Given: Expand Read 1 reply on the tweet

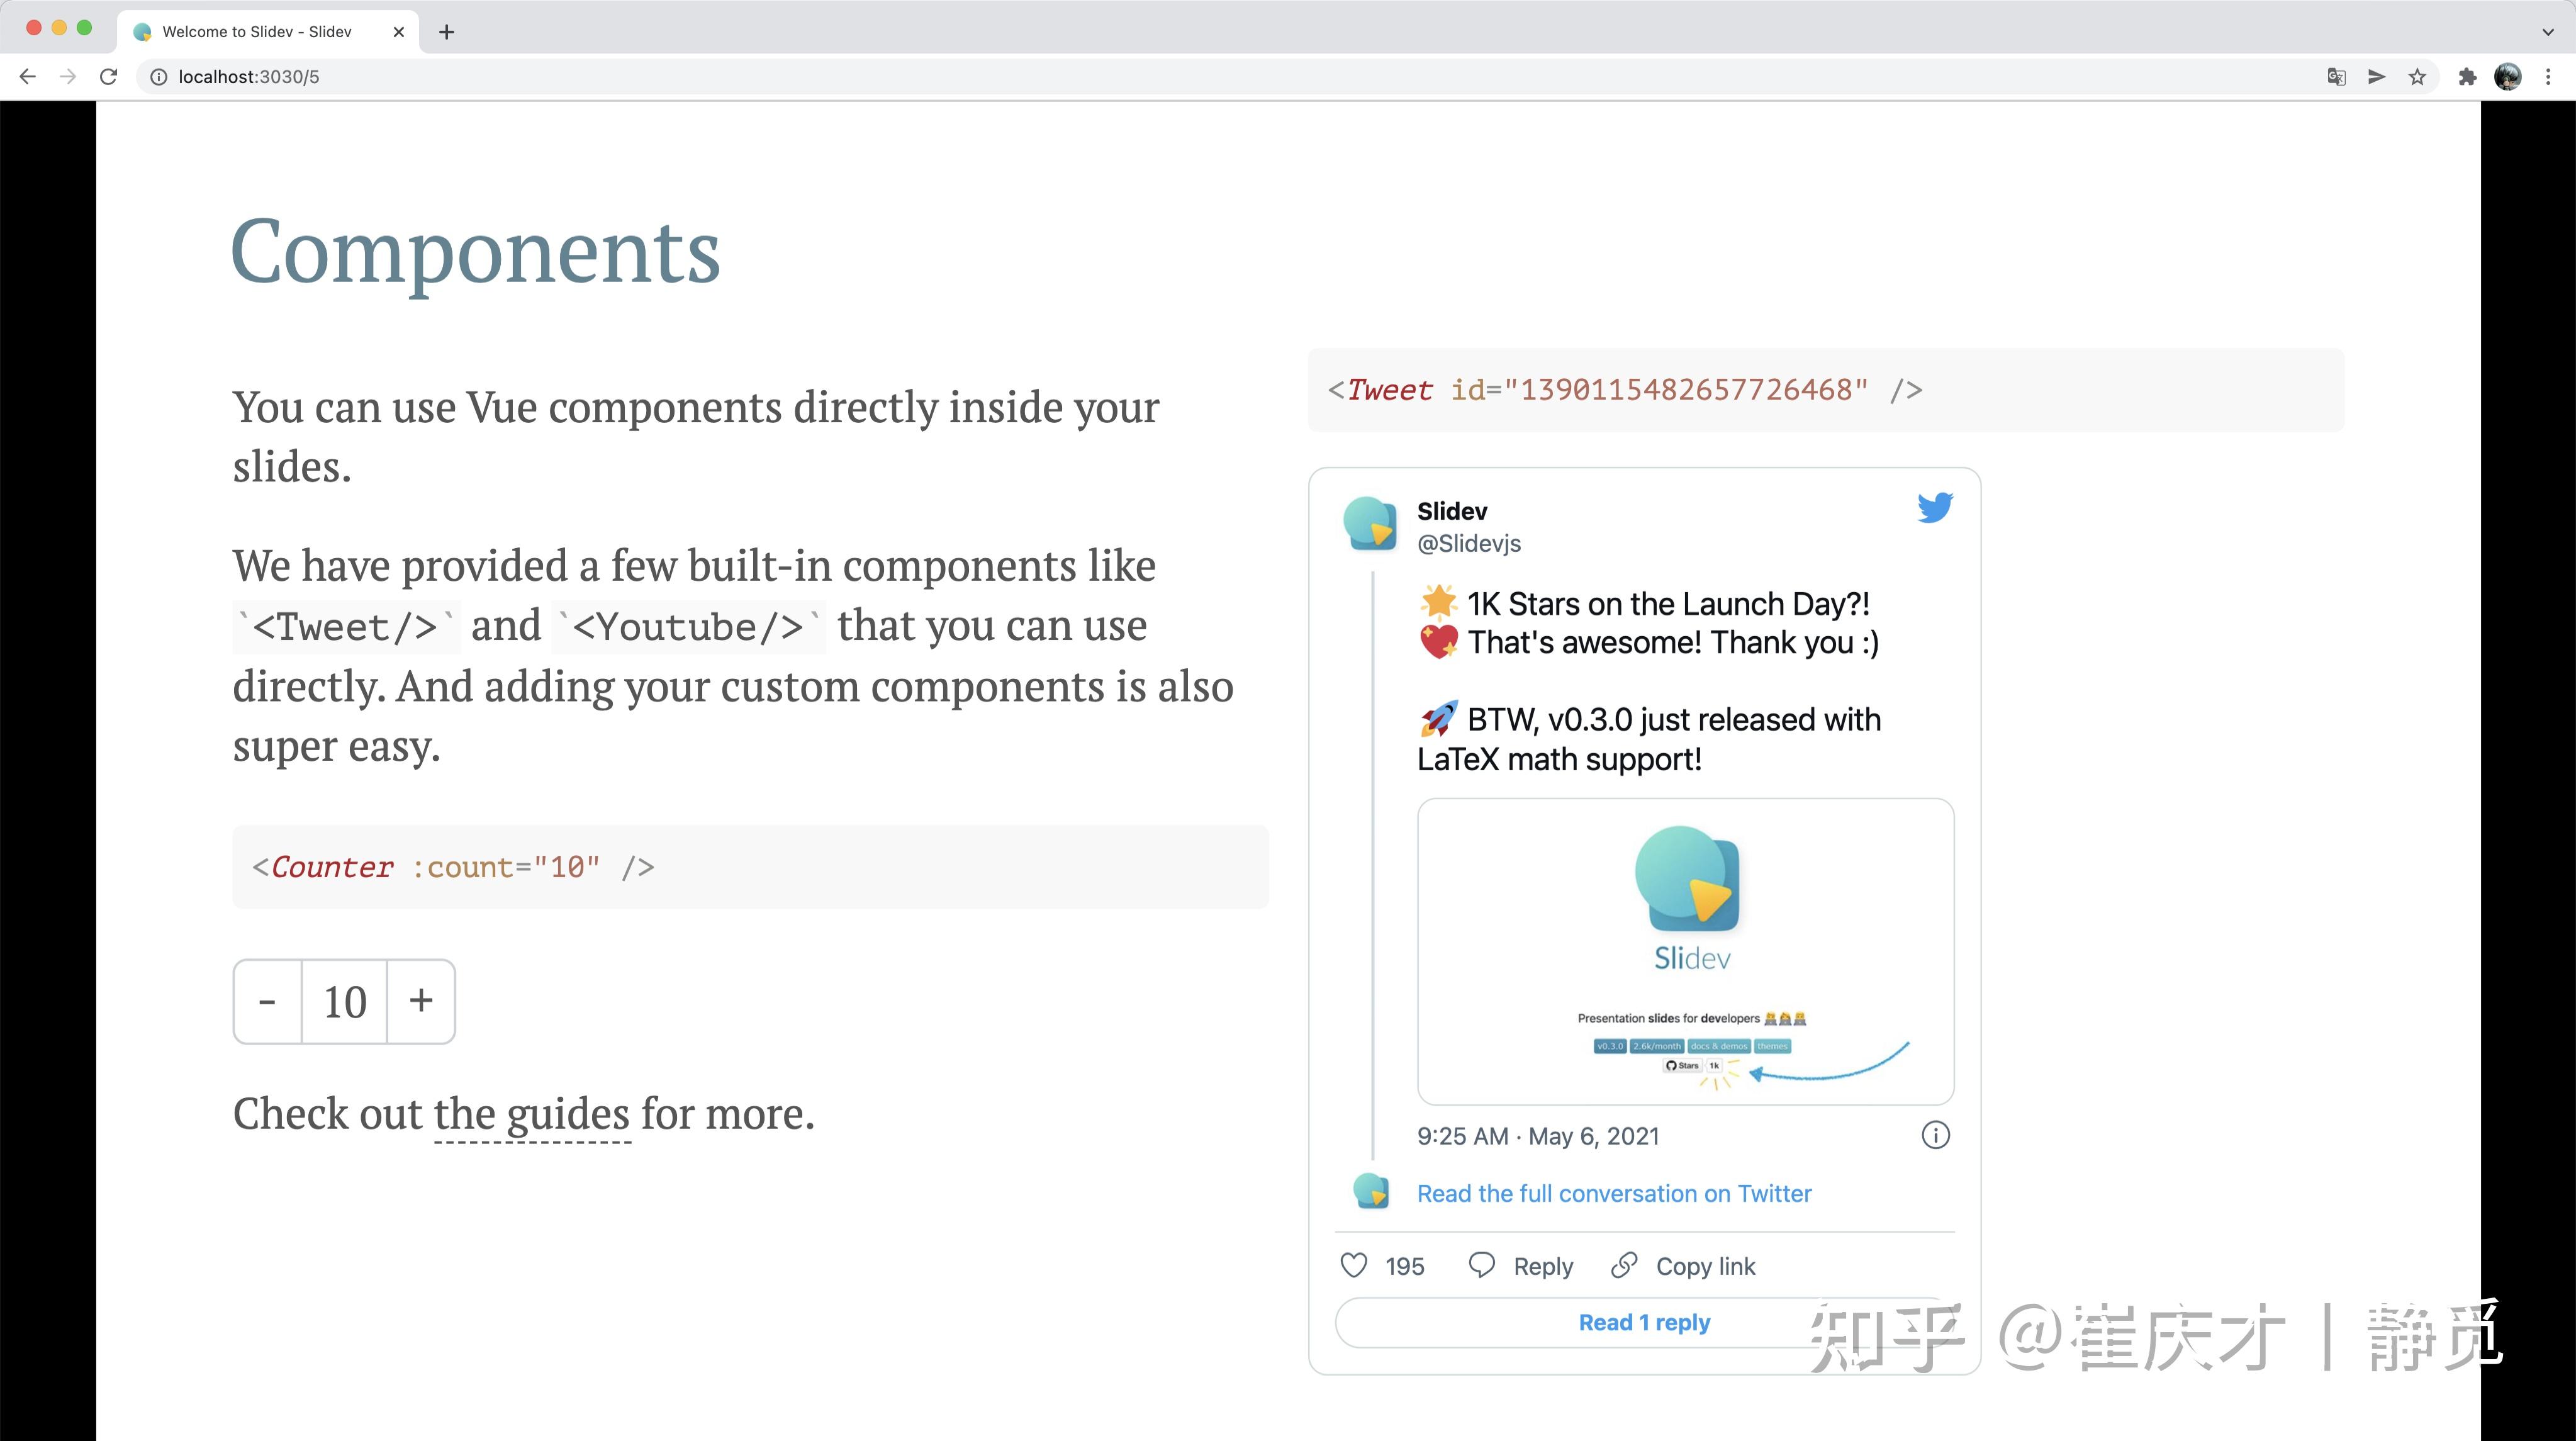Looking at the screenshot, I should point(1644,1322).
